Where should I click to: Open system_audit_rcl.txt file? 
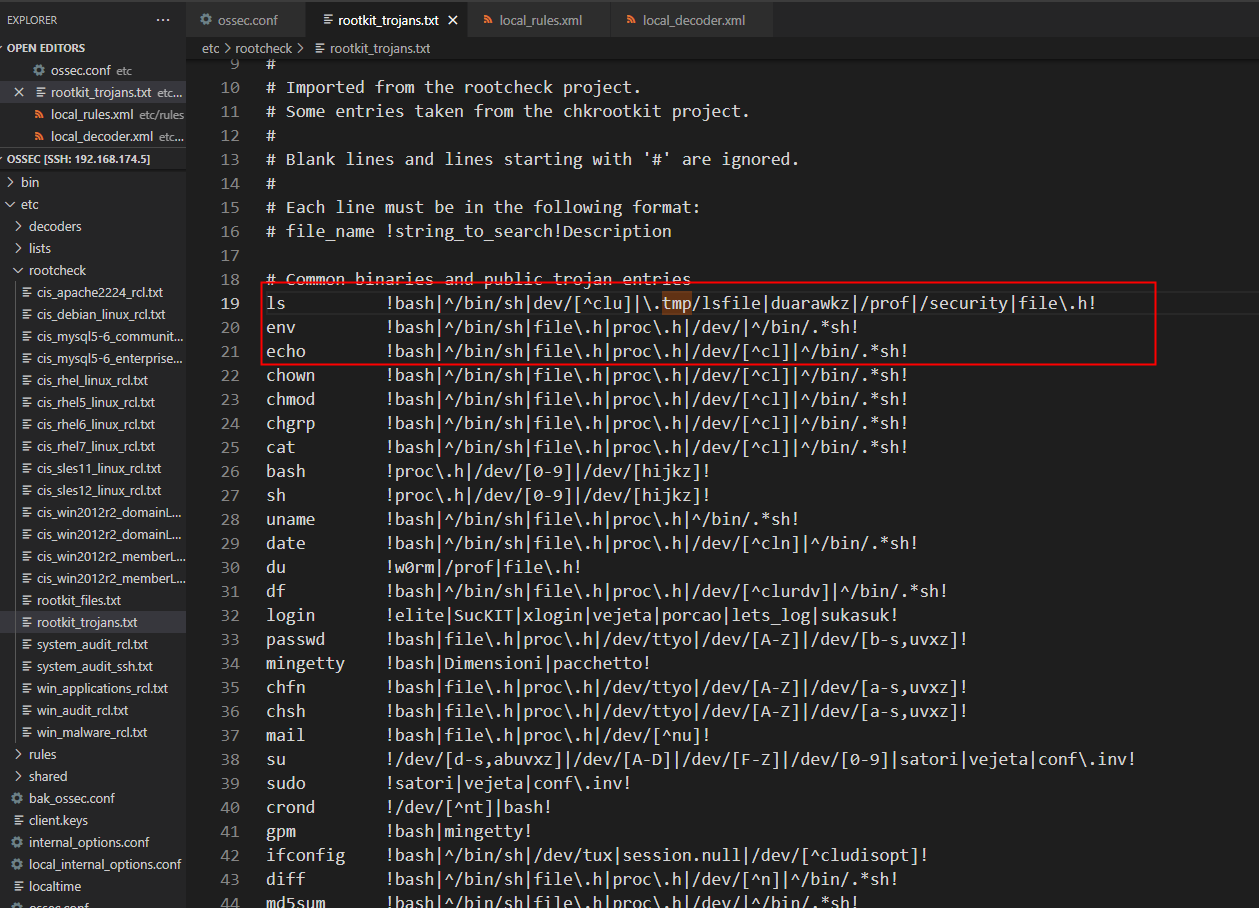[x=92, y=644]
